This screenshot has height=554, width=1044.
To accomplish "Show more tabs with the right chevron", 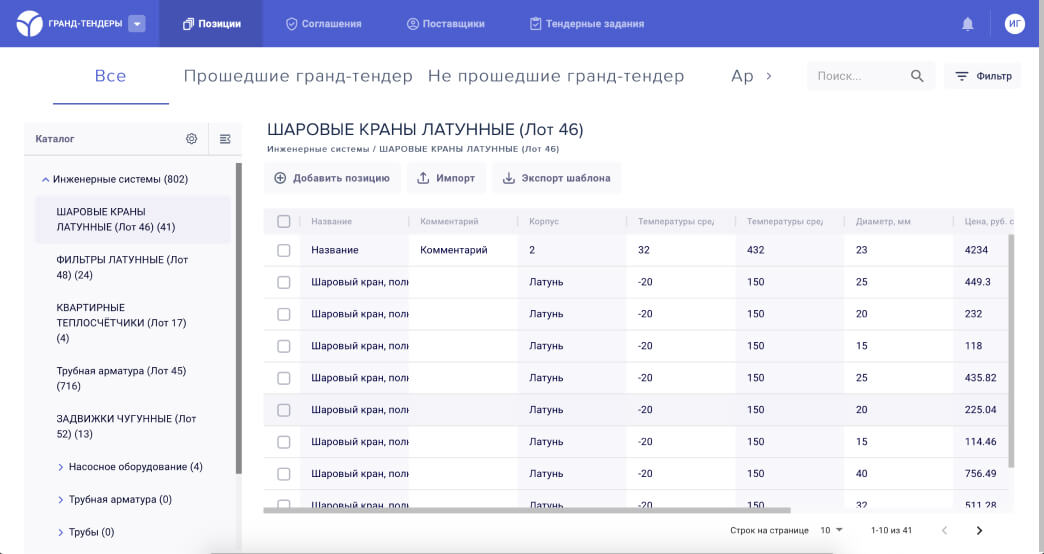I will [x=768, y=76].
